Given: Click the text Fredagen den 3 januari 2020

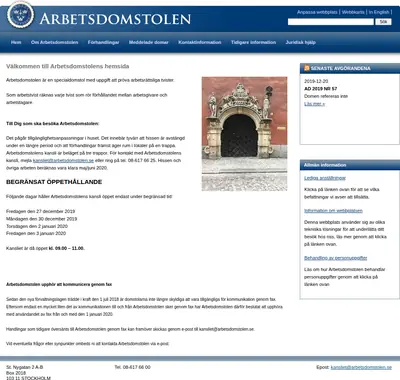Looking at the screenshot, I should click(36, 233).
